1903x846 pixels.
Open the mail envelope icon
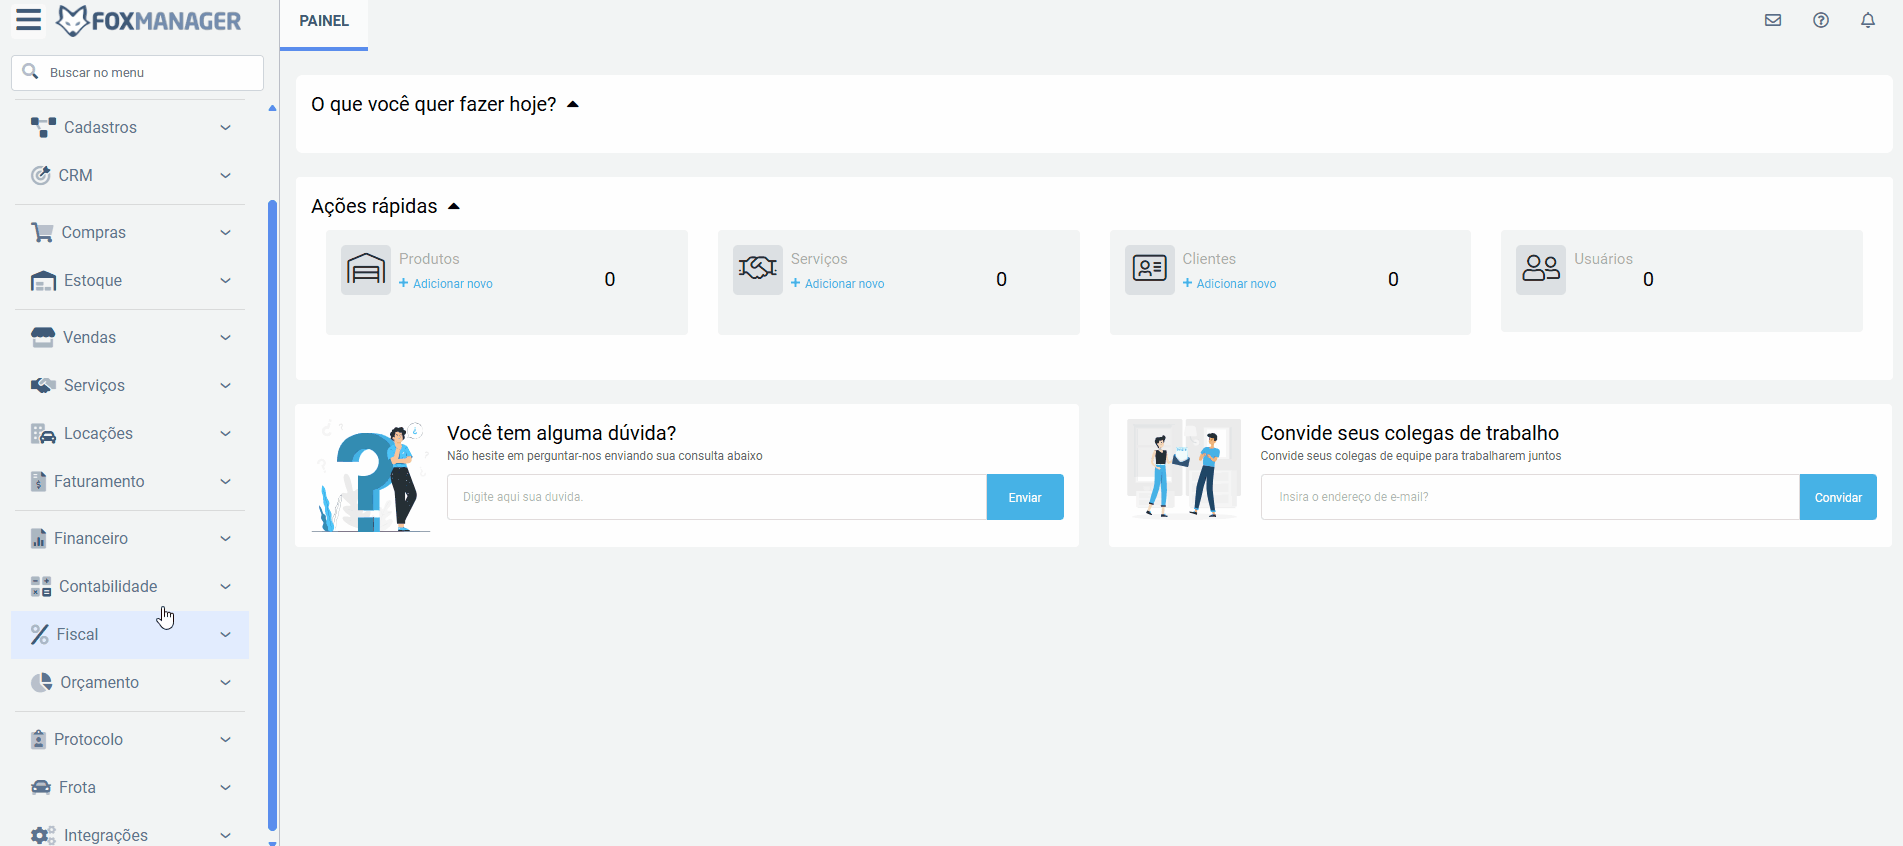[x=1772, y=20]
